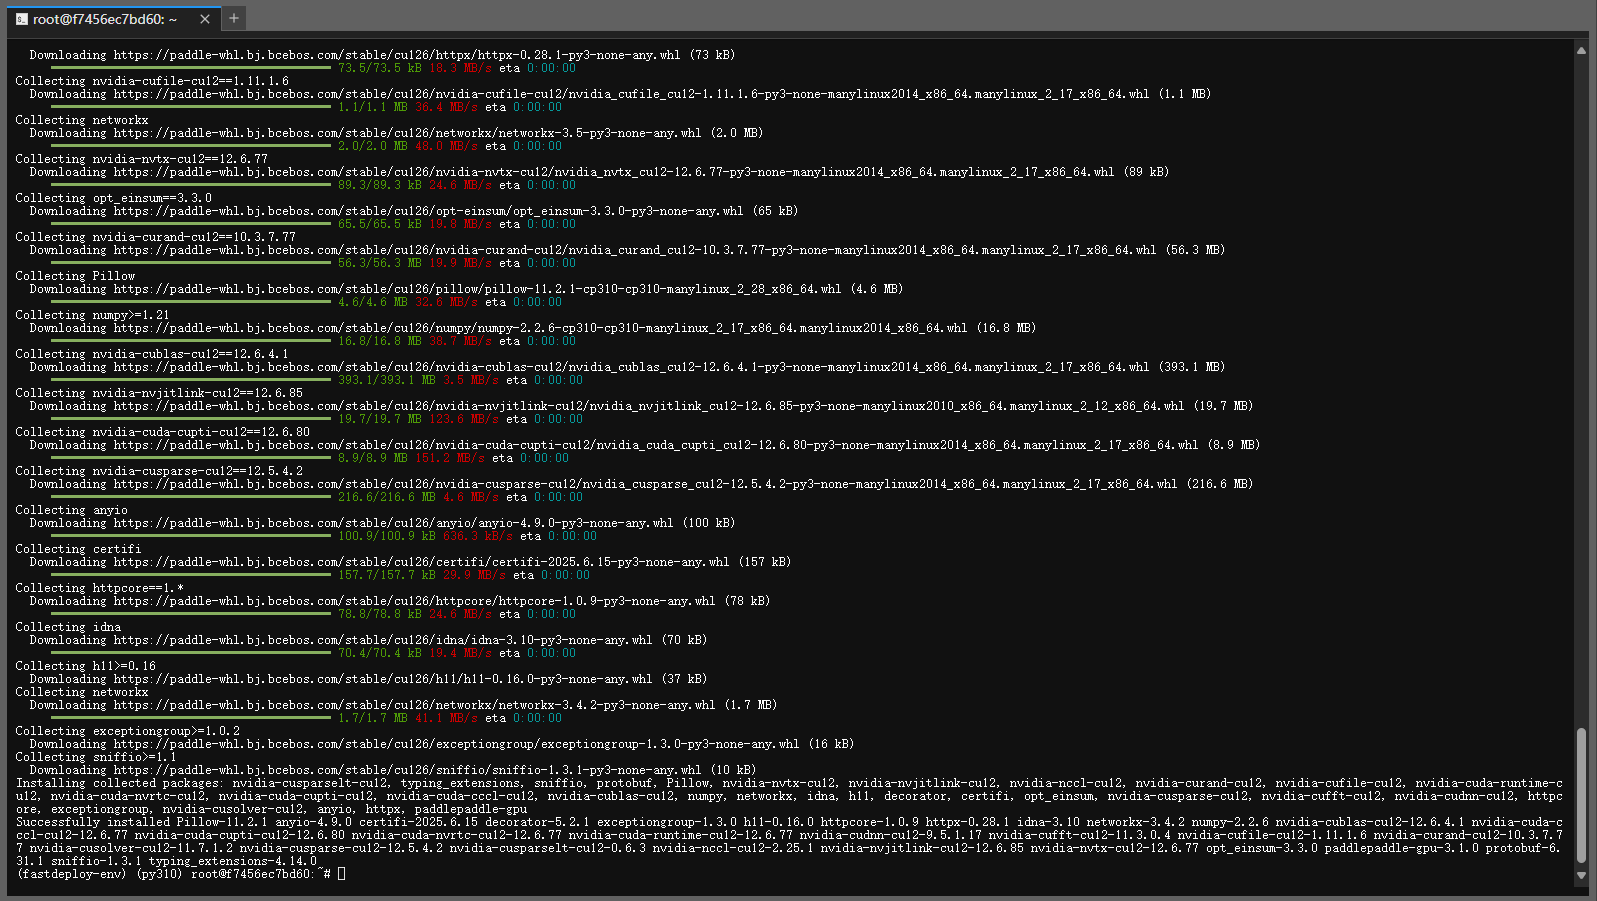The height and width of the screenshot is (901, 1597).
Task: Click the nvidia-cublas progress bar
Action: click(x=180, y=380)
